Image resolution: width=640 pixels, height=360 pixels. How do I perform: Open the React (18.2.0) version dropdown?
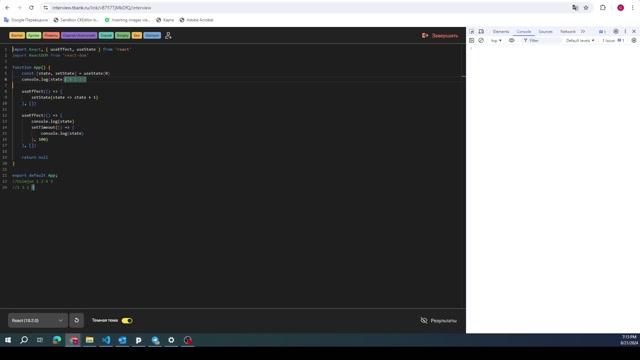click(x=37, y=320)
